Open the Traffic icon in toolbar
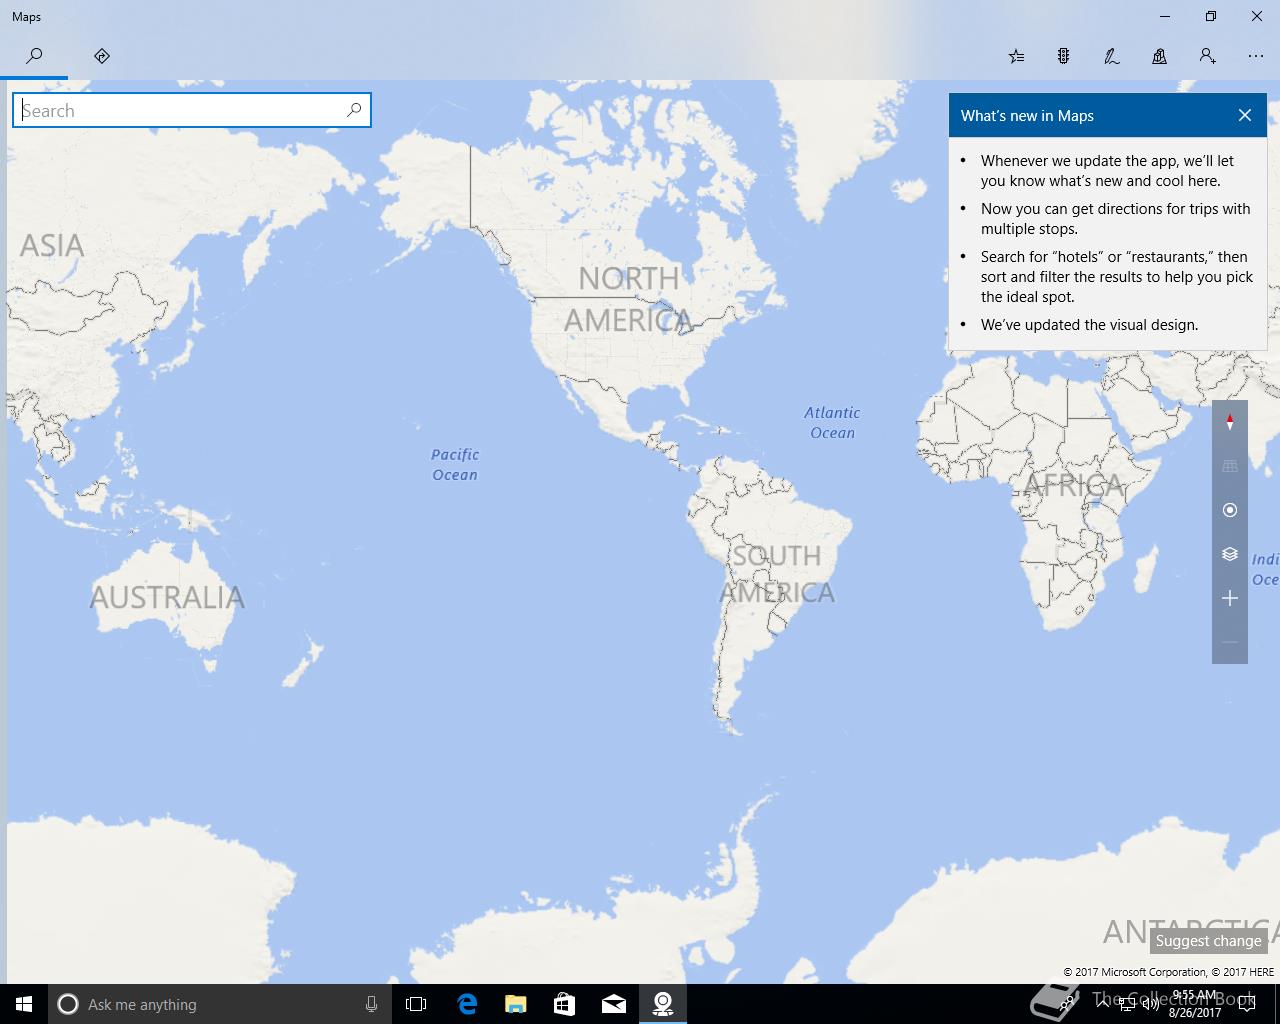Viewport: 1280px width, 1024px height. click(1064, 56)
